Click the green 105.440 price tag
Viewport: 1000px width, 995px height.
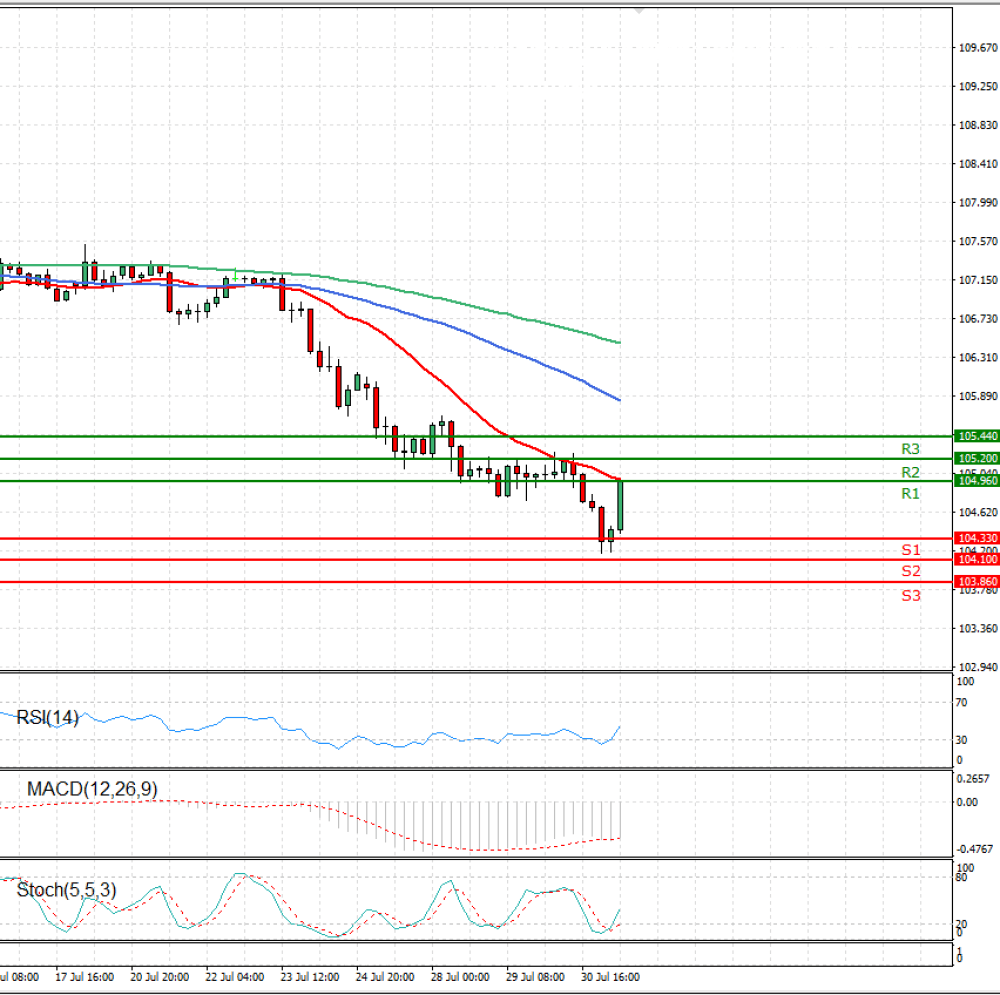pos(976,436)
